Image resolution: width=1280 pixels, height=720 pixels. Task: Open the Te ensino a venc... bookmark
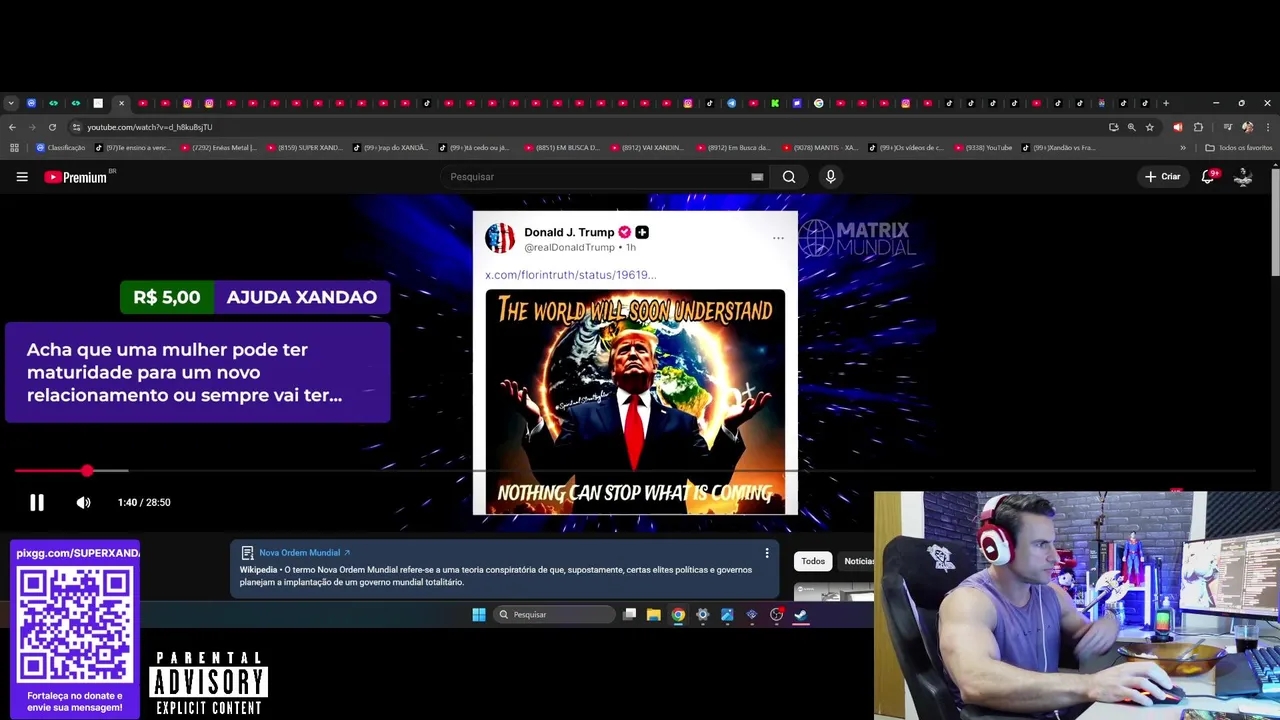(x=133, y=148)
